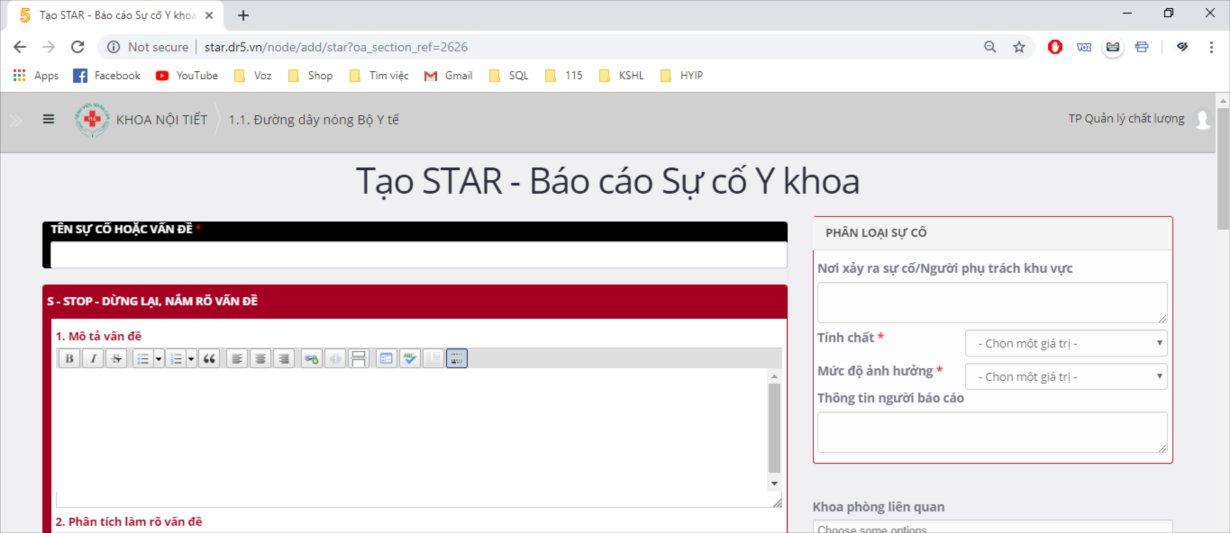Insert a link using the link icon

click(311, 359)
